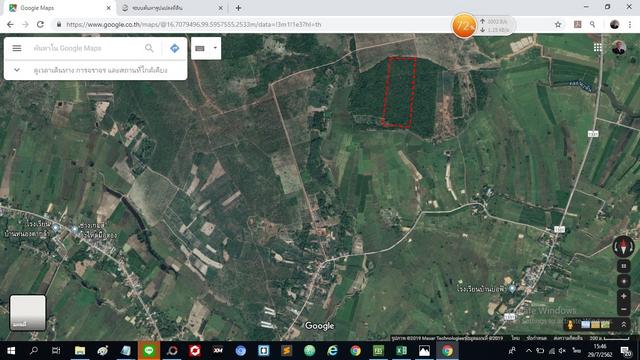Image resolution: width=640 pixels, height=360 pixels.
Task: Reset map orientation using the compass
Action: (623, 247)
